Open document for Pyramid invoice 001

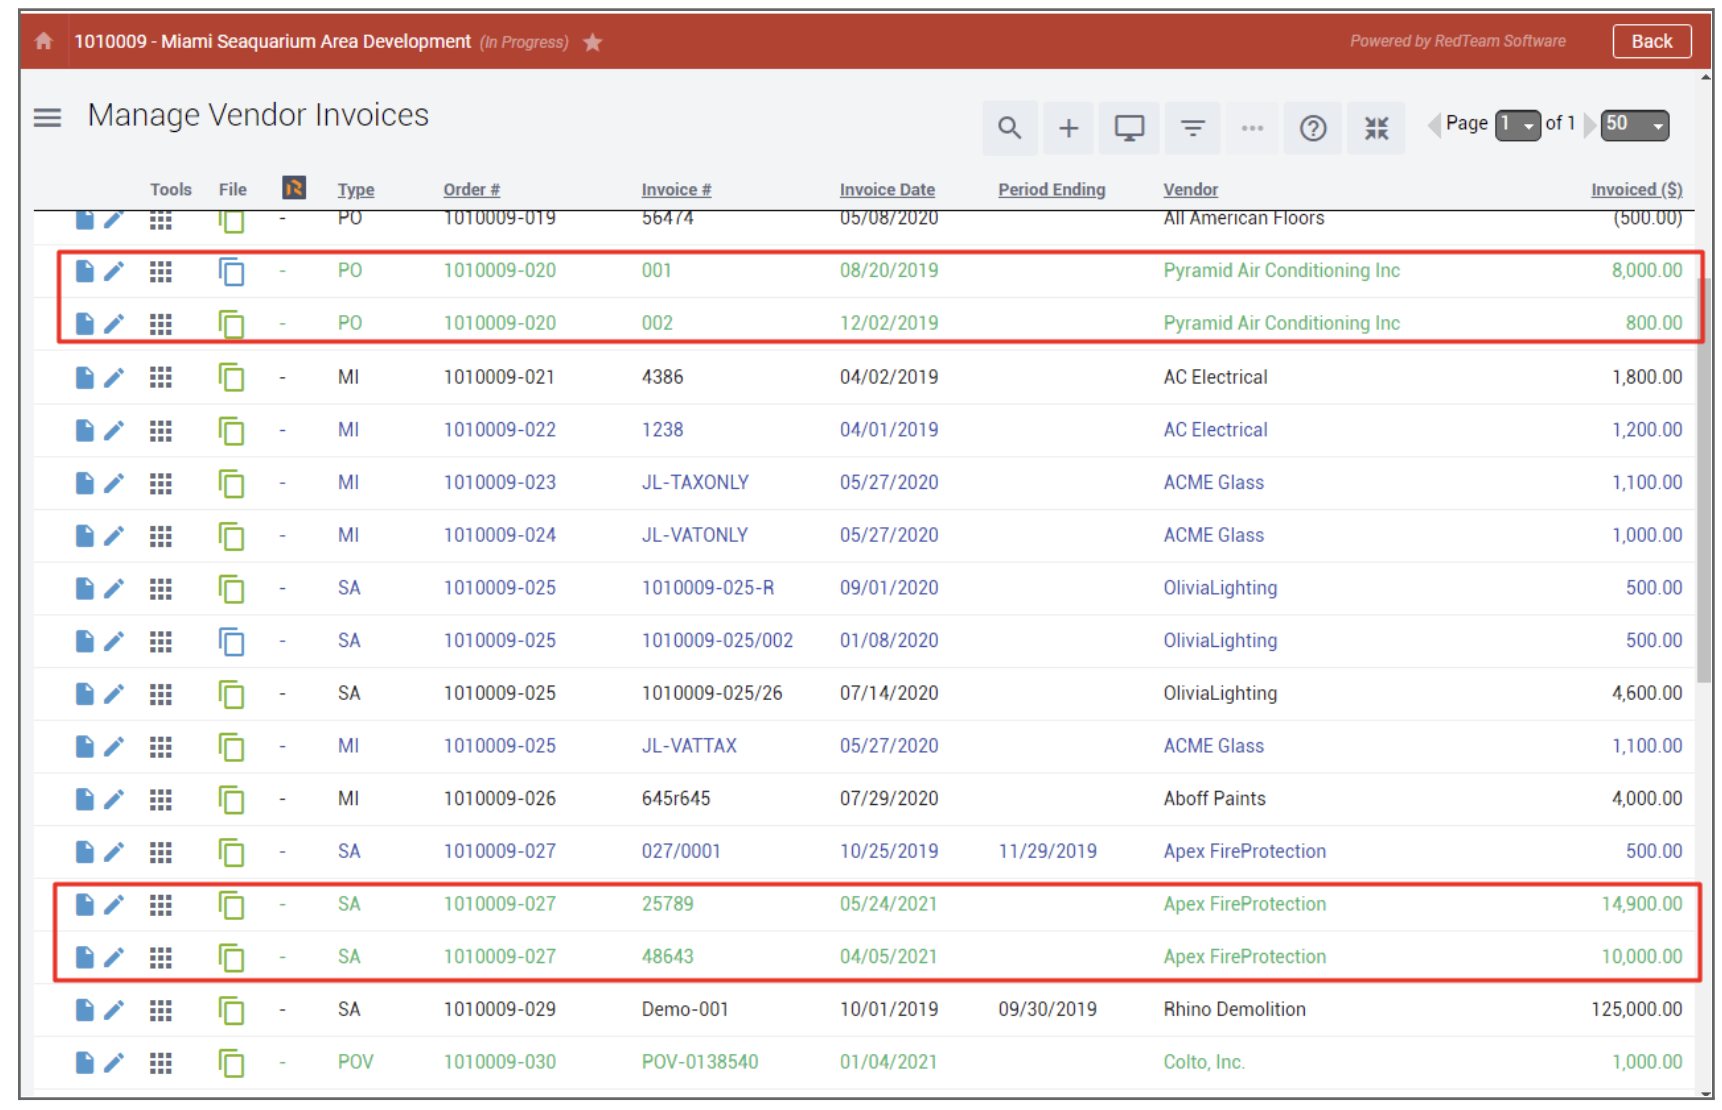pyautogui.click(x=85, y=271)
